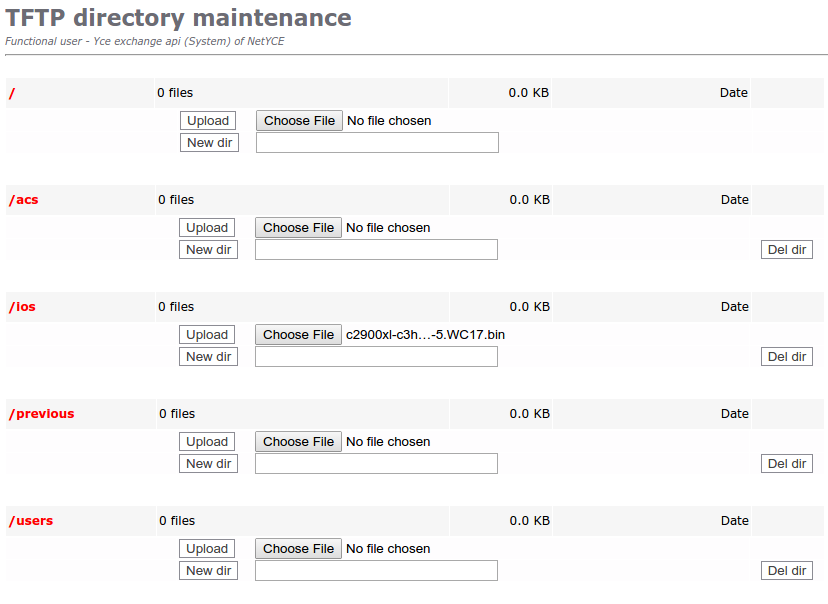This screenshot has height=604, width=828.
Task: Click New dir button under /ios
Action: [x=208, y=357]
